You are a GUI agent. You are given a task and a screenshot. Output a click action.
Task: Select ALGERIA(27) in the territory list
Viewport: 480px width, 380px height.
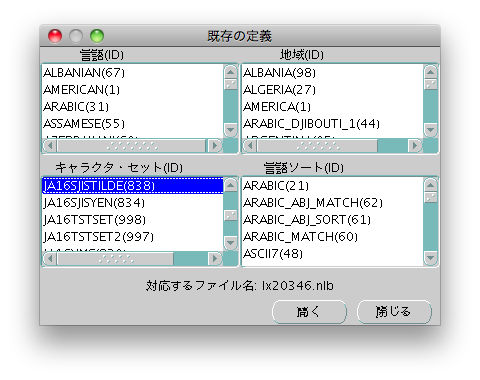(x=333, y=90)
